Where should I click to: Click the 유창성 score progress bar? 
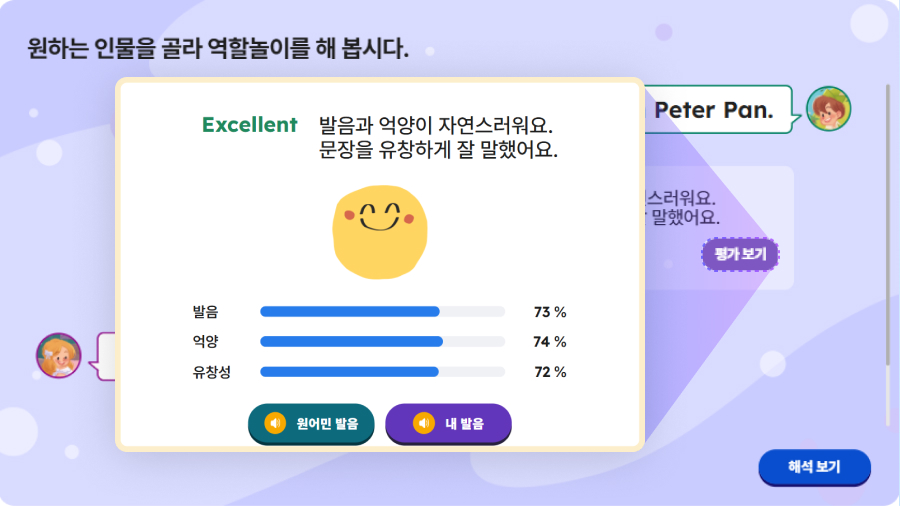(x=382, y=372)
